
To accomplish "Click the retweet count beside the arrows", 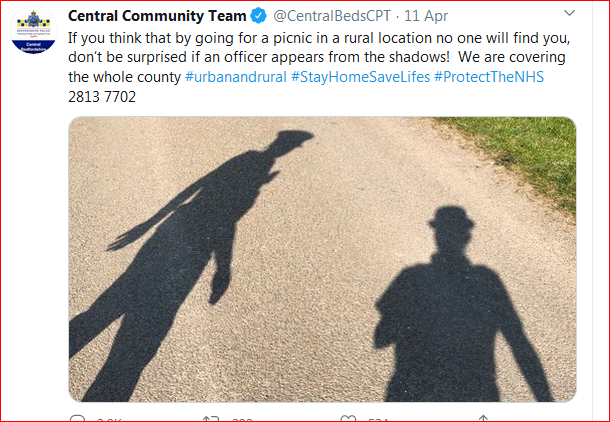I will coord(242,420).
